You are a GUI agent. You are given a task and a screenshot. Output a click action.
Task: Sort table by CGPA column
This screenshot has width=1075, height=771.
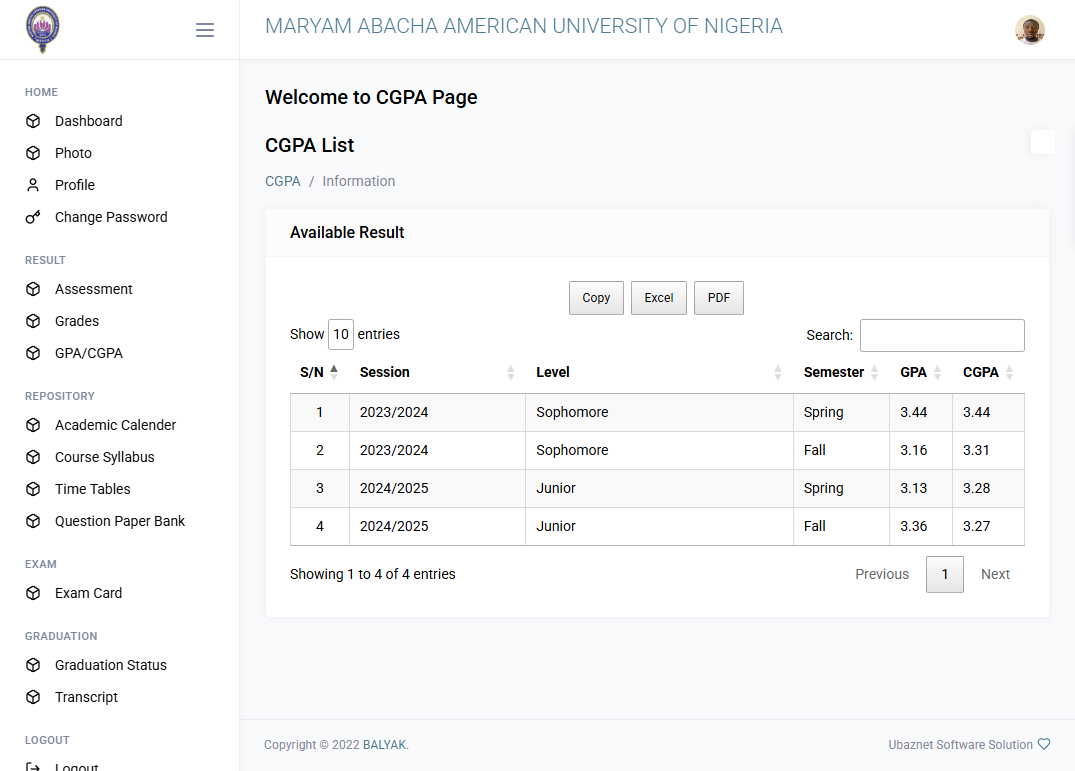(x=988, y=372)
